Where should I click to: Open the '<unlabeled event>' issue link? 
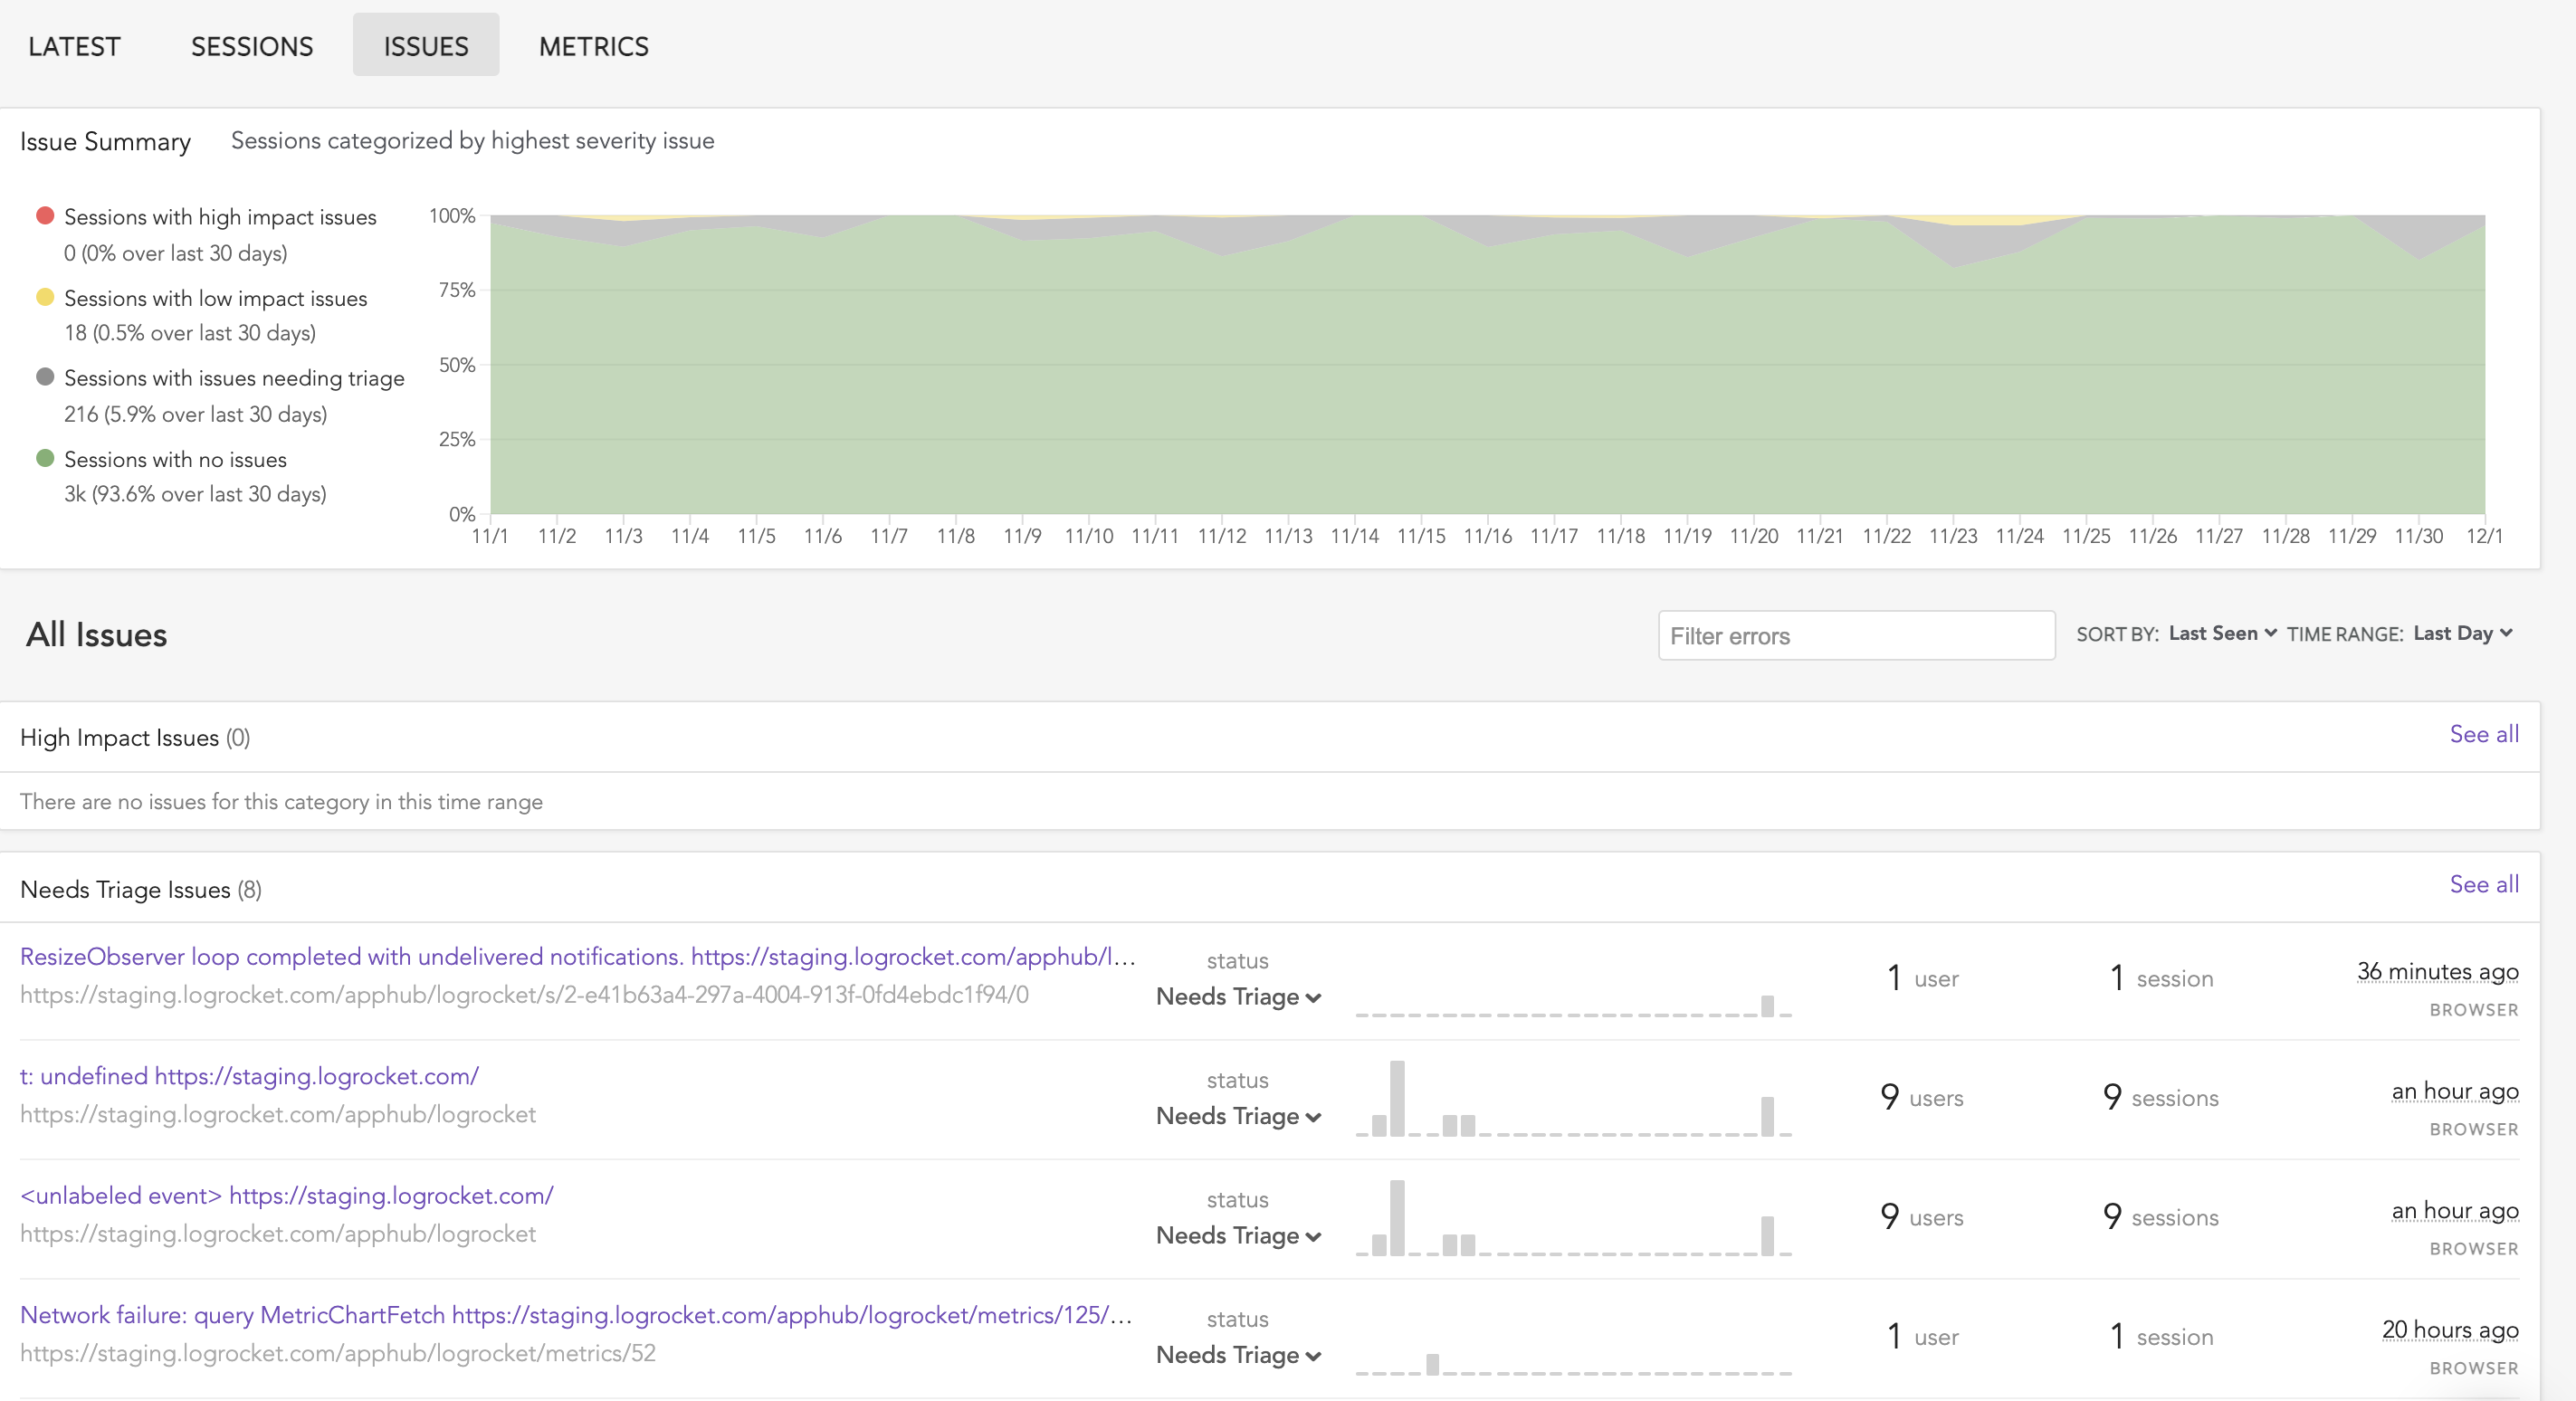[x=286, y=1195]
